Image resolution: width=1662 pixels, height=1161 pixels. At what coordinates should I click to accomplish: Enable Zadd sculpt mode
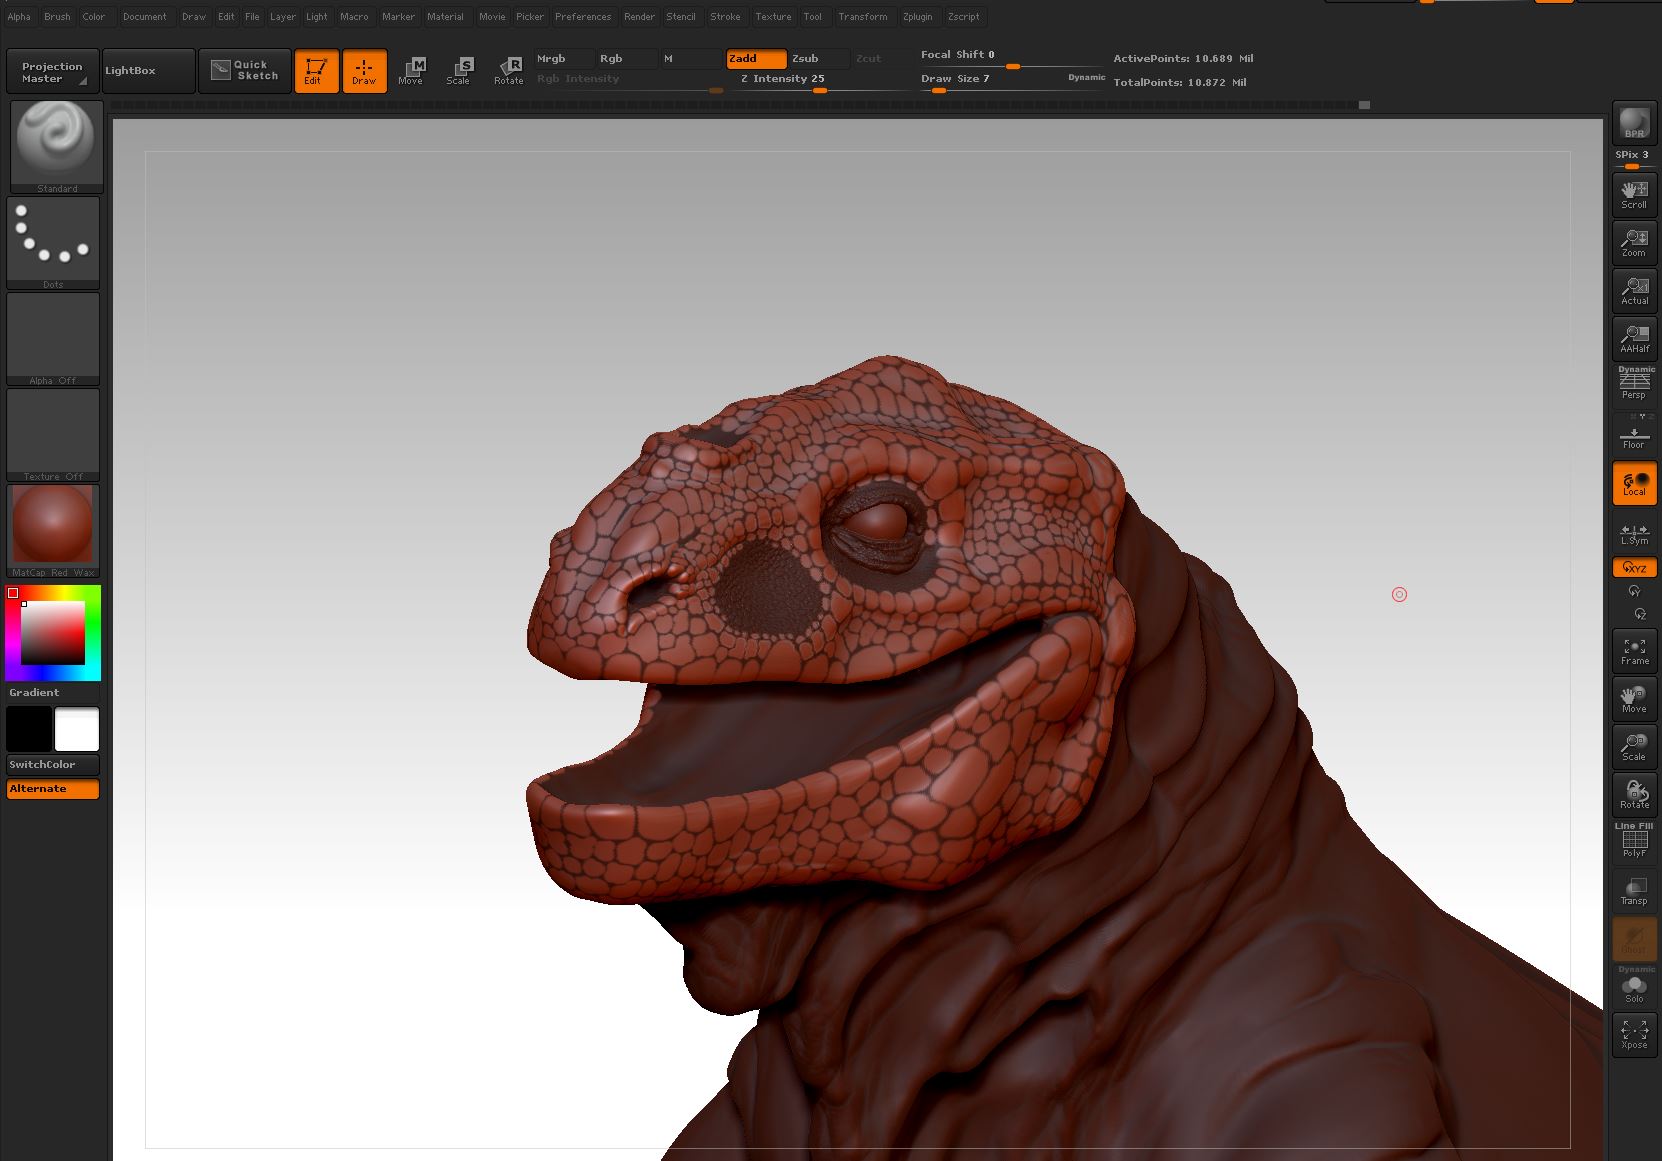(756, 59)
